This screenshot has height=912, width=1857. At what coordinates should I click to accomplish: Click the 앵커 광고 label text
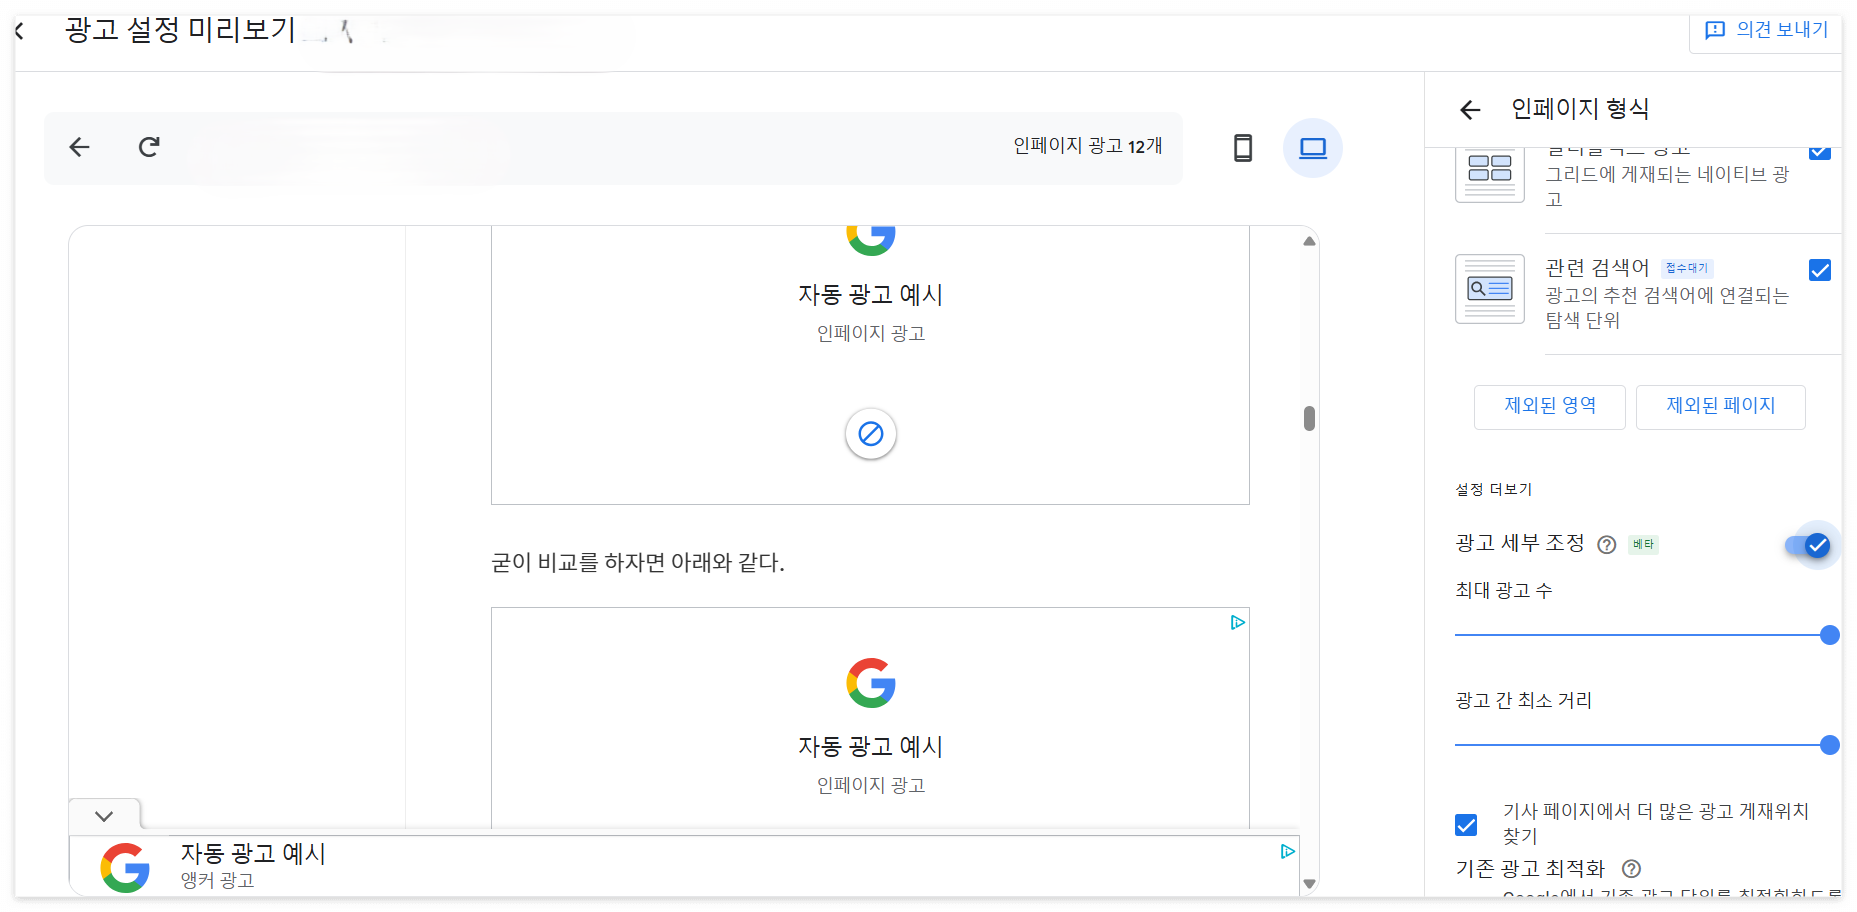coord(217,880)
